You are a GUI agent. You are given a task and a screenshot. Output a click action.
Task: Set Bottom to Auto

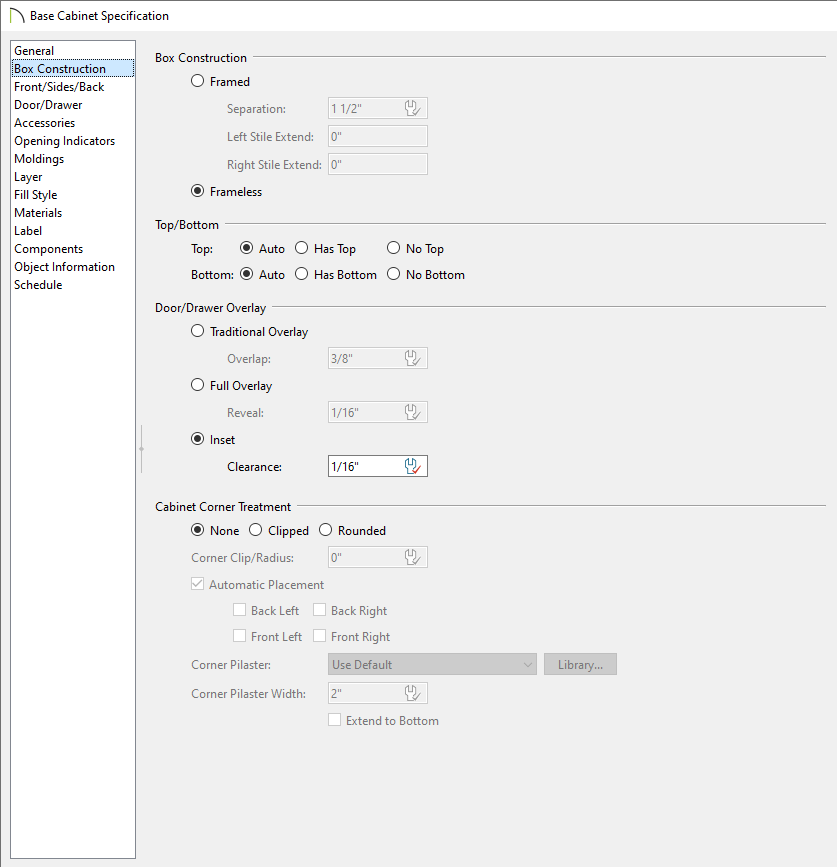[x=247, y=274]
